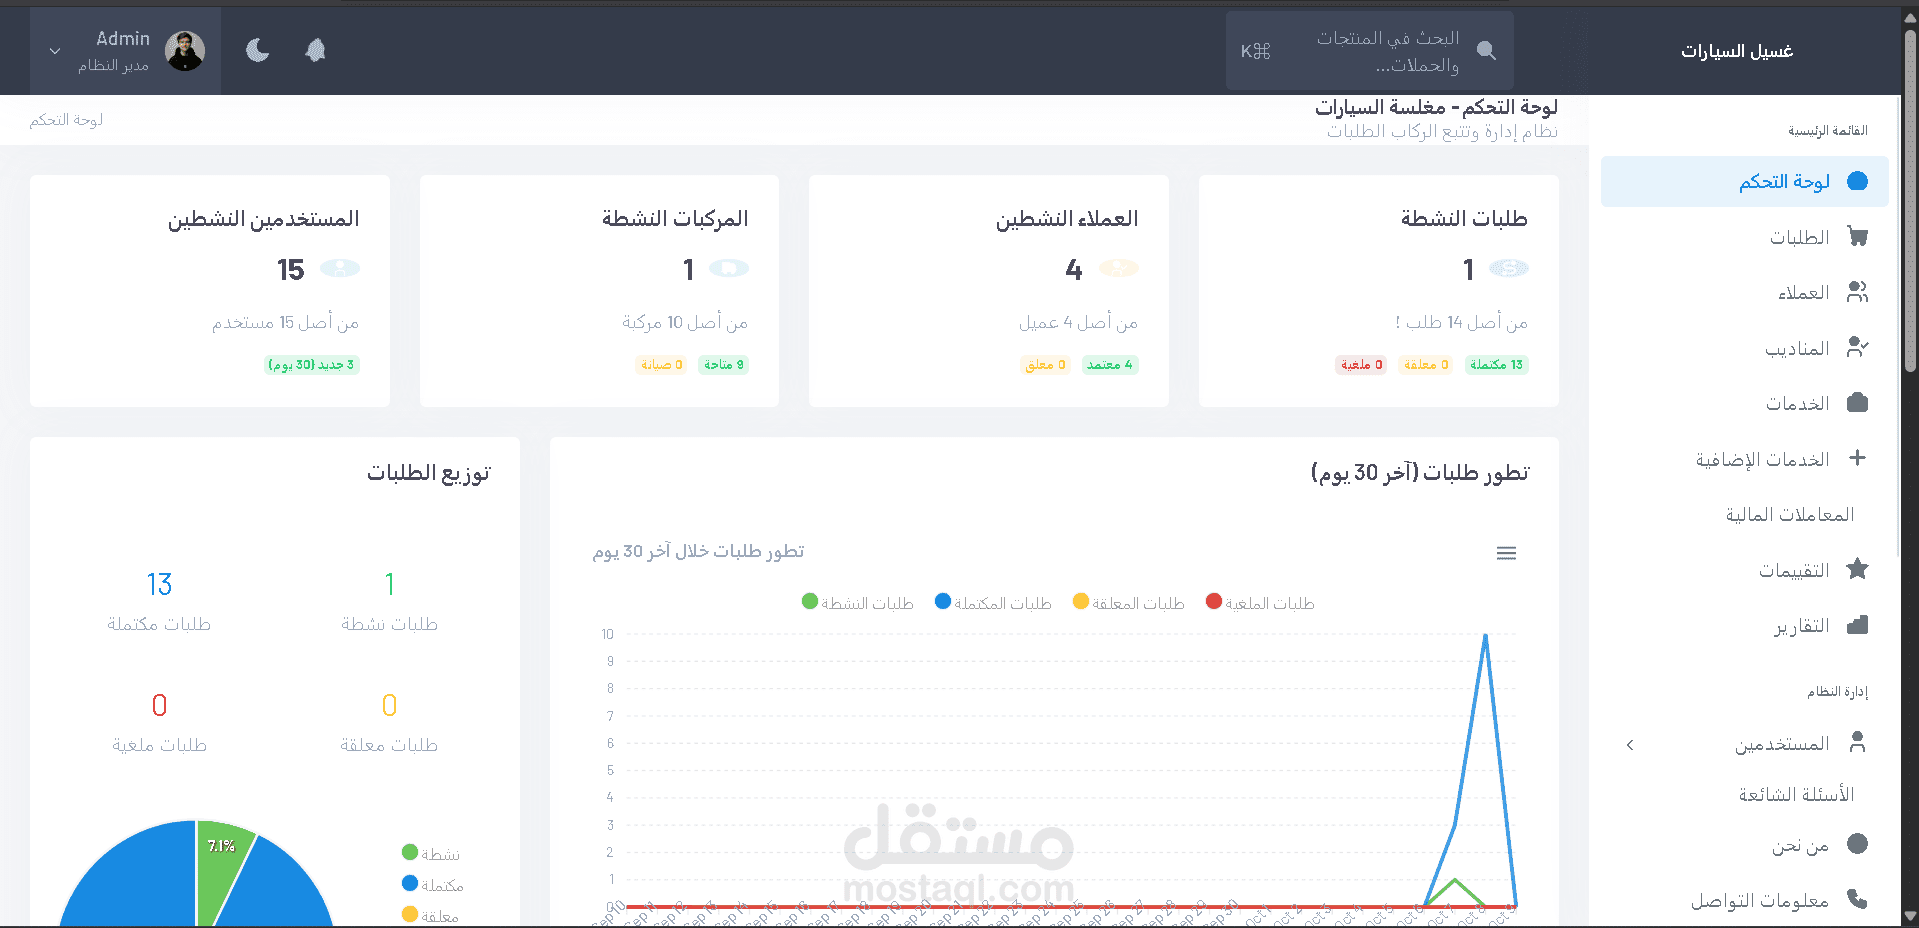Open غسيل السيارات brand link

[x=1737, y=51]
